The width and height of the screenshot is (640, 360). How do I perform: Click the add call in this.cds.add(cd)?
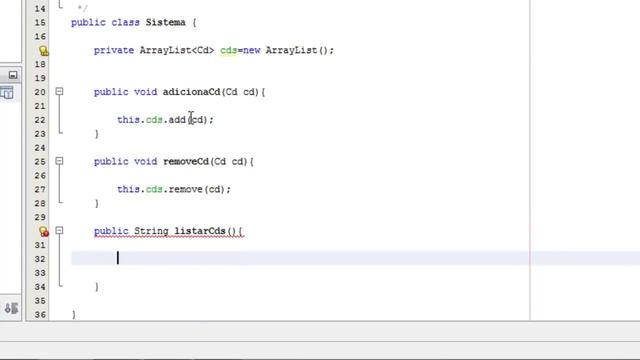point(177,120)
